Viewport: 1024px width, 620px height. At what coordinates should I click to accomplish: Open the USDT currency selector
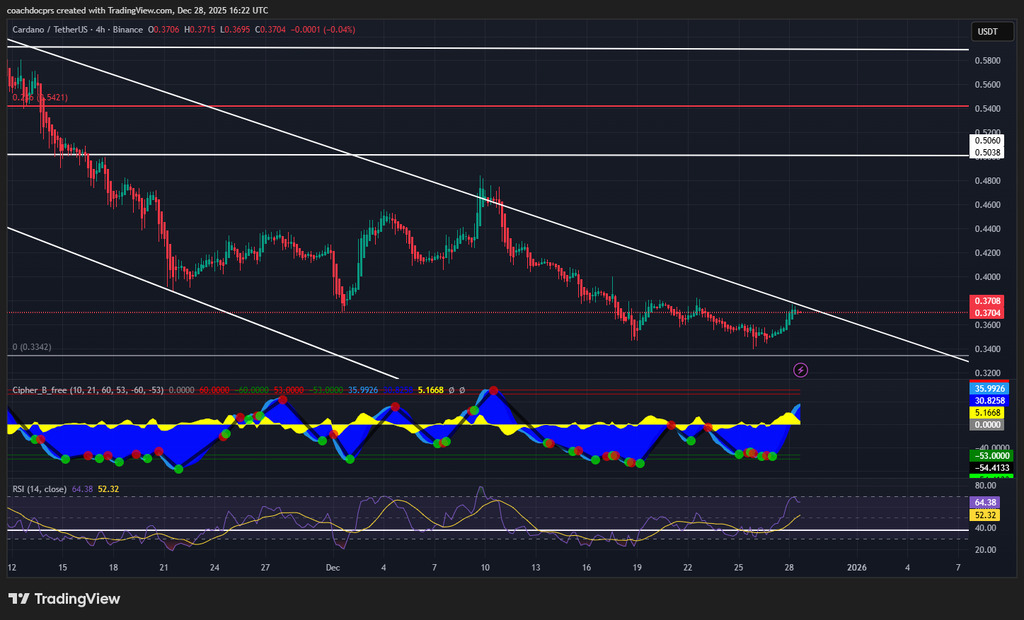[987, 32]
